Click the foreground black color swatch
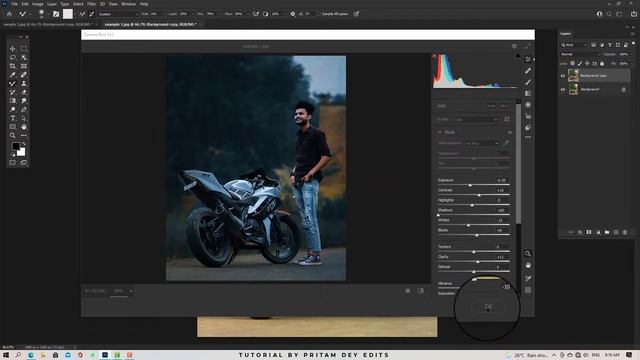The width and height of the screenshot is (640, 360). coord(16,146)
